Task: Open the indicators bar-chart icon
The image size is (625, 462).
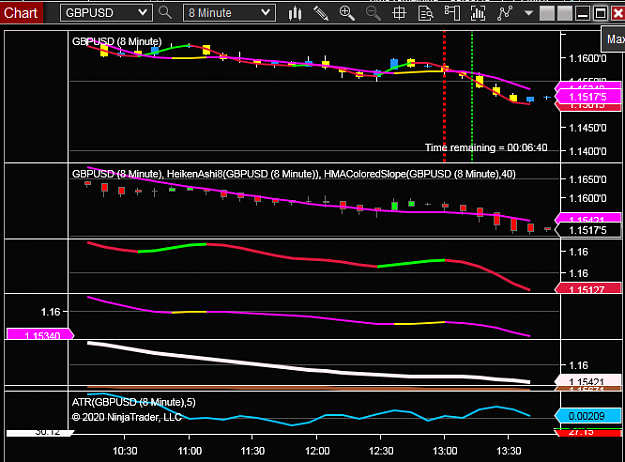Action: (478, 13)
